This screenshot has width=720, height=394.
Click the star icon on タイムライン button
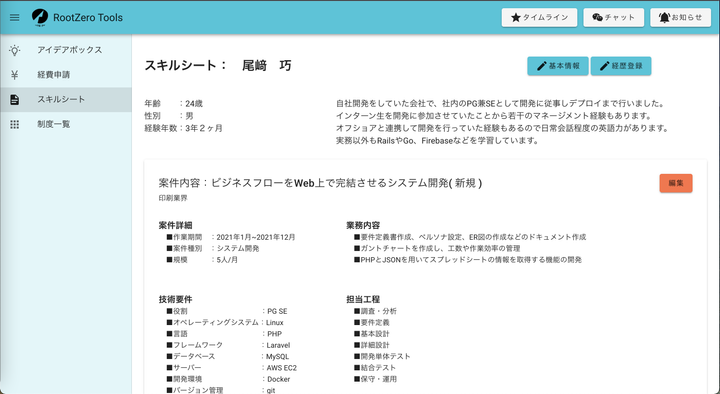click(x=516, y=17)
